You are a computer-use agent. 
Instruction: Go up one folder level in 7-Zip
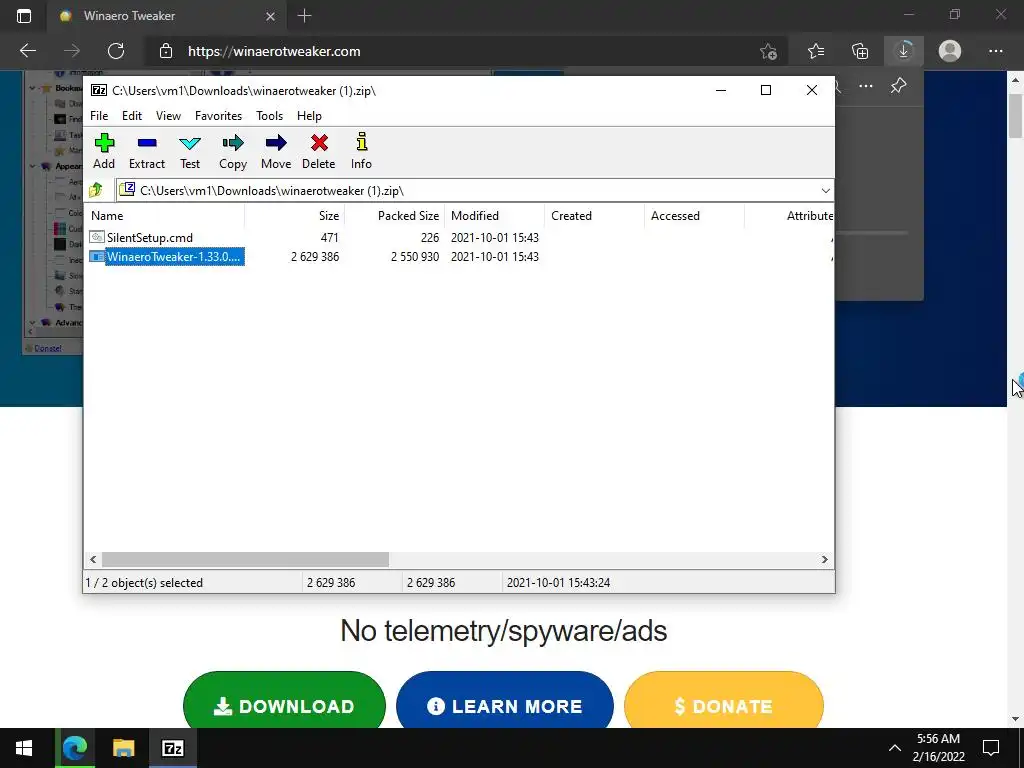(96, 190)
